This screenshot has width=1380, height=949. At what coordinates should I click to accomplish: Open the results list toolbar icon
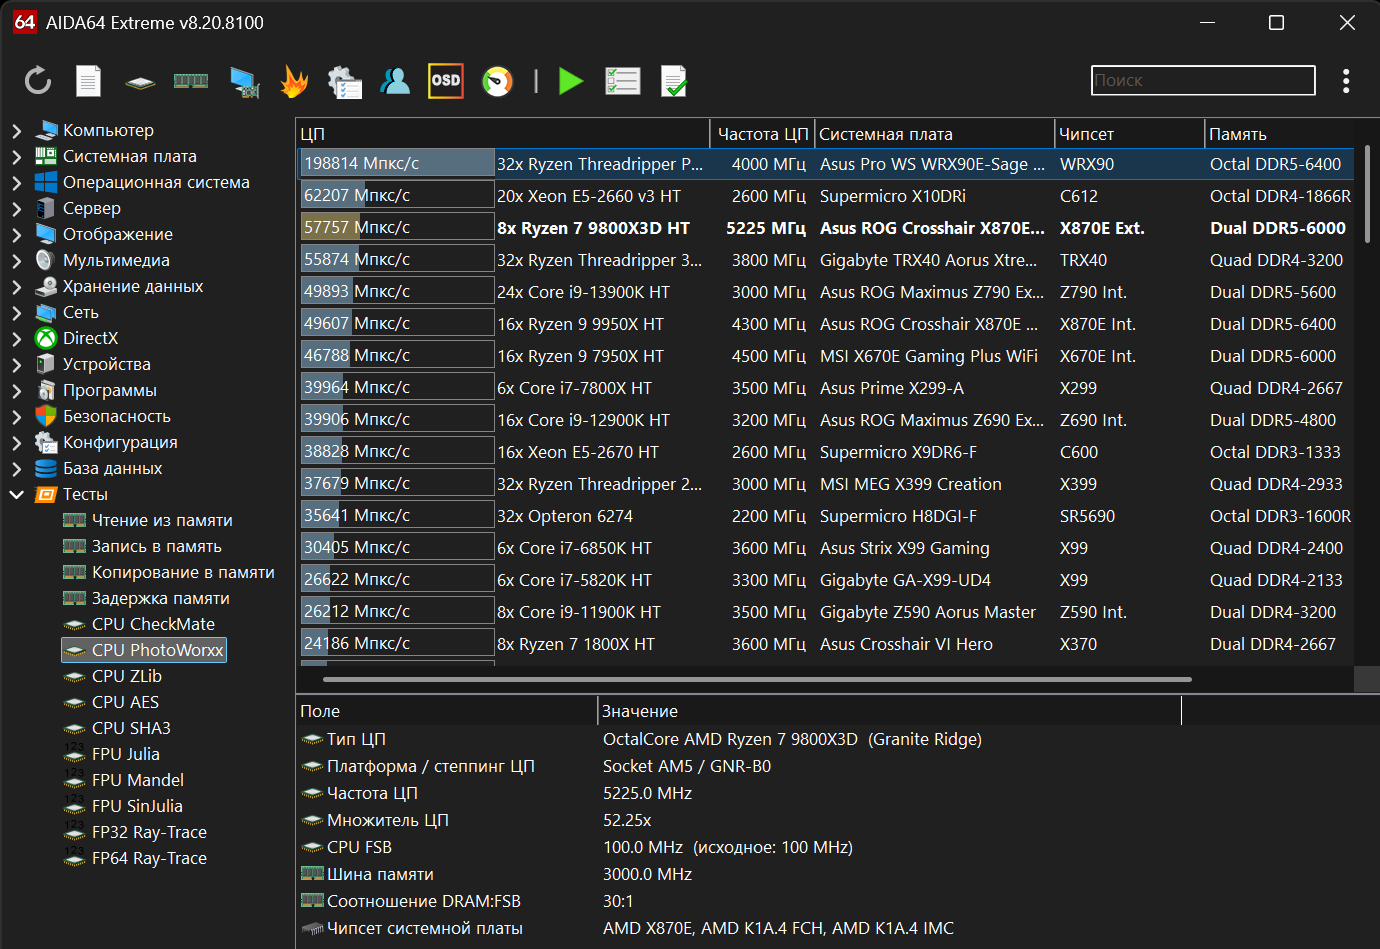(623, 81)
